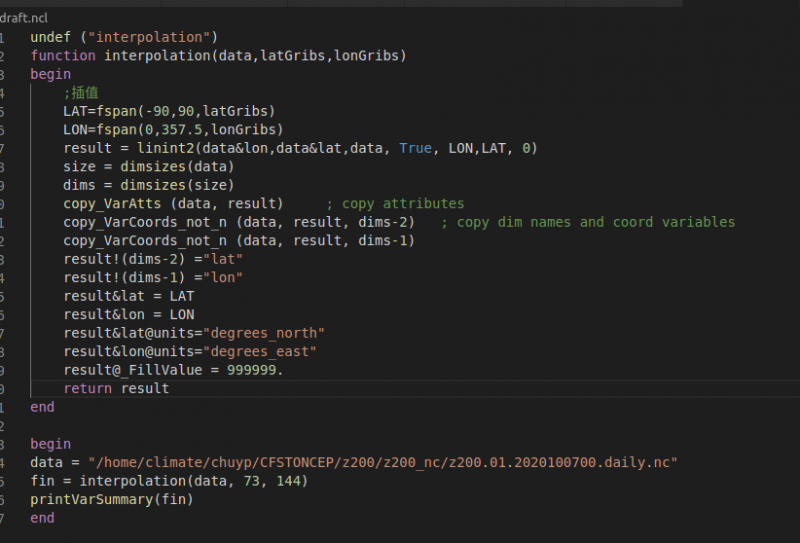
Task: Click the LAT=fspan(-90,90,latGribs) line
Action: coord(168,111)
